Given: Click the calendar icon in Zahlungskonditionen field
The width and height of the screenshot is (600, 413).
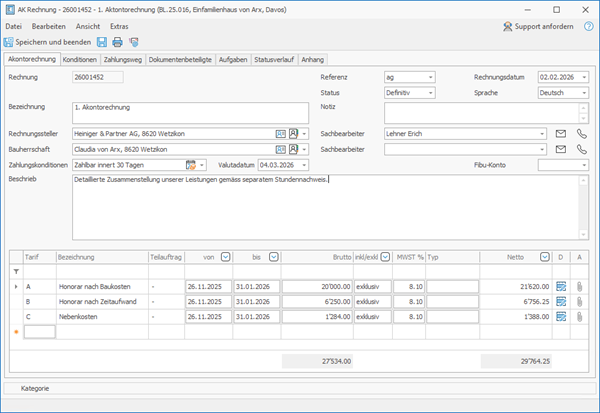Looking at the screenshot, I should click(191, 165).
